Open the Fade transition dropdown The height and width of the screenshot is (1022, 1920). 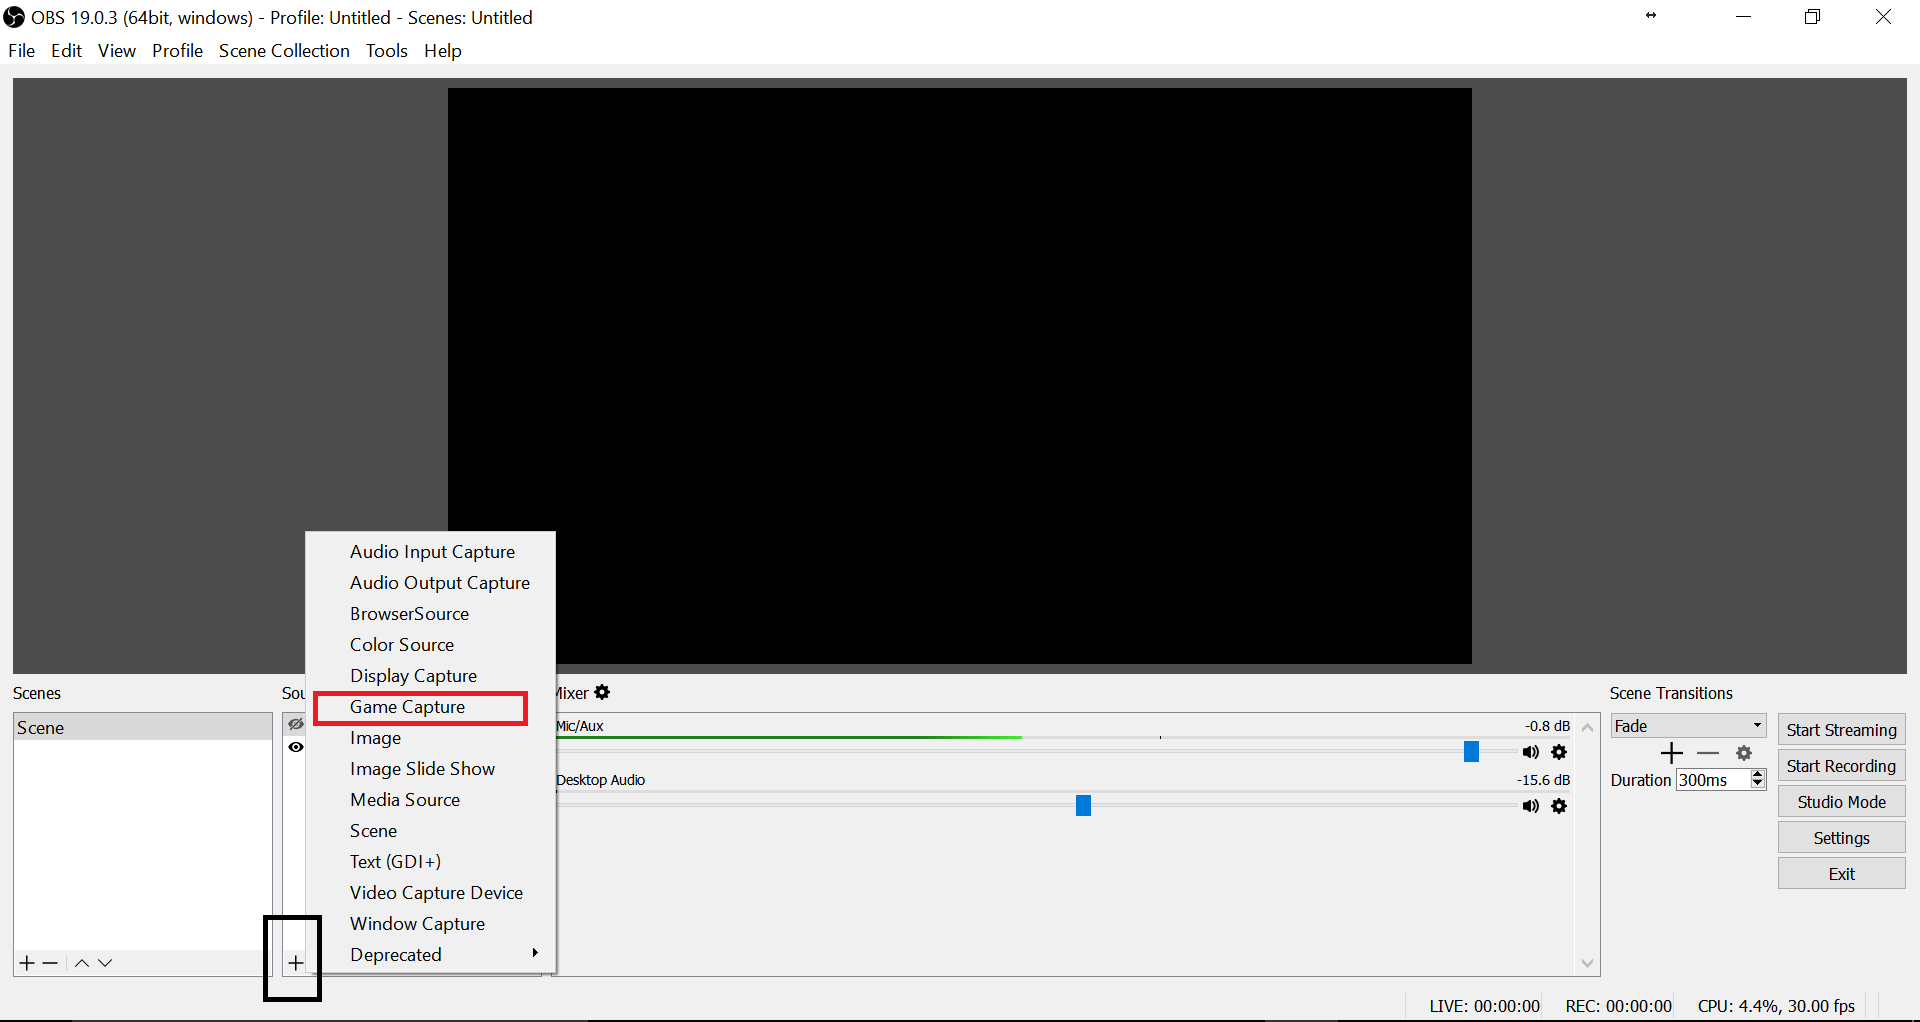click(x=1688, y=726)
